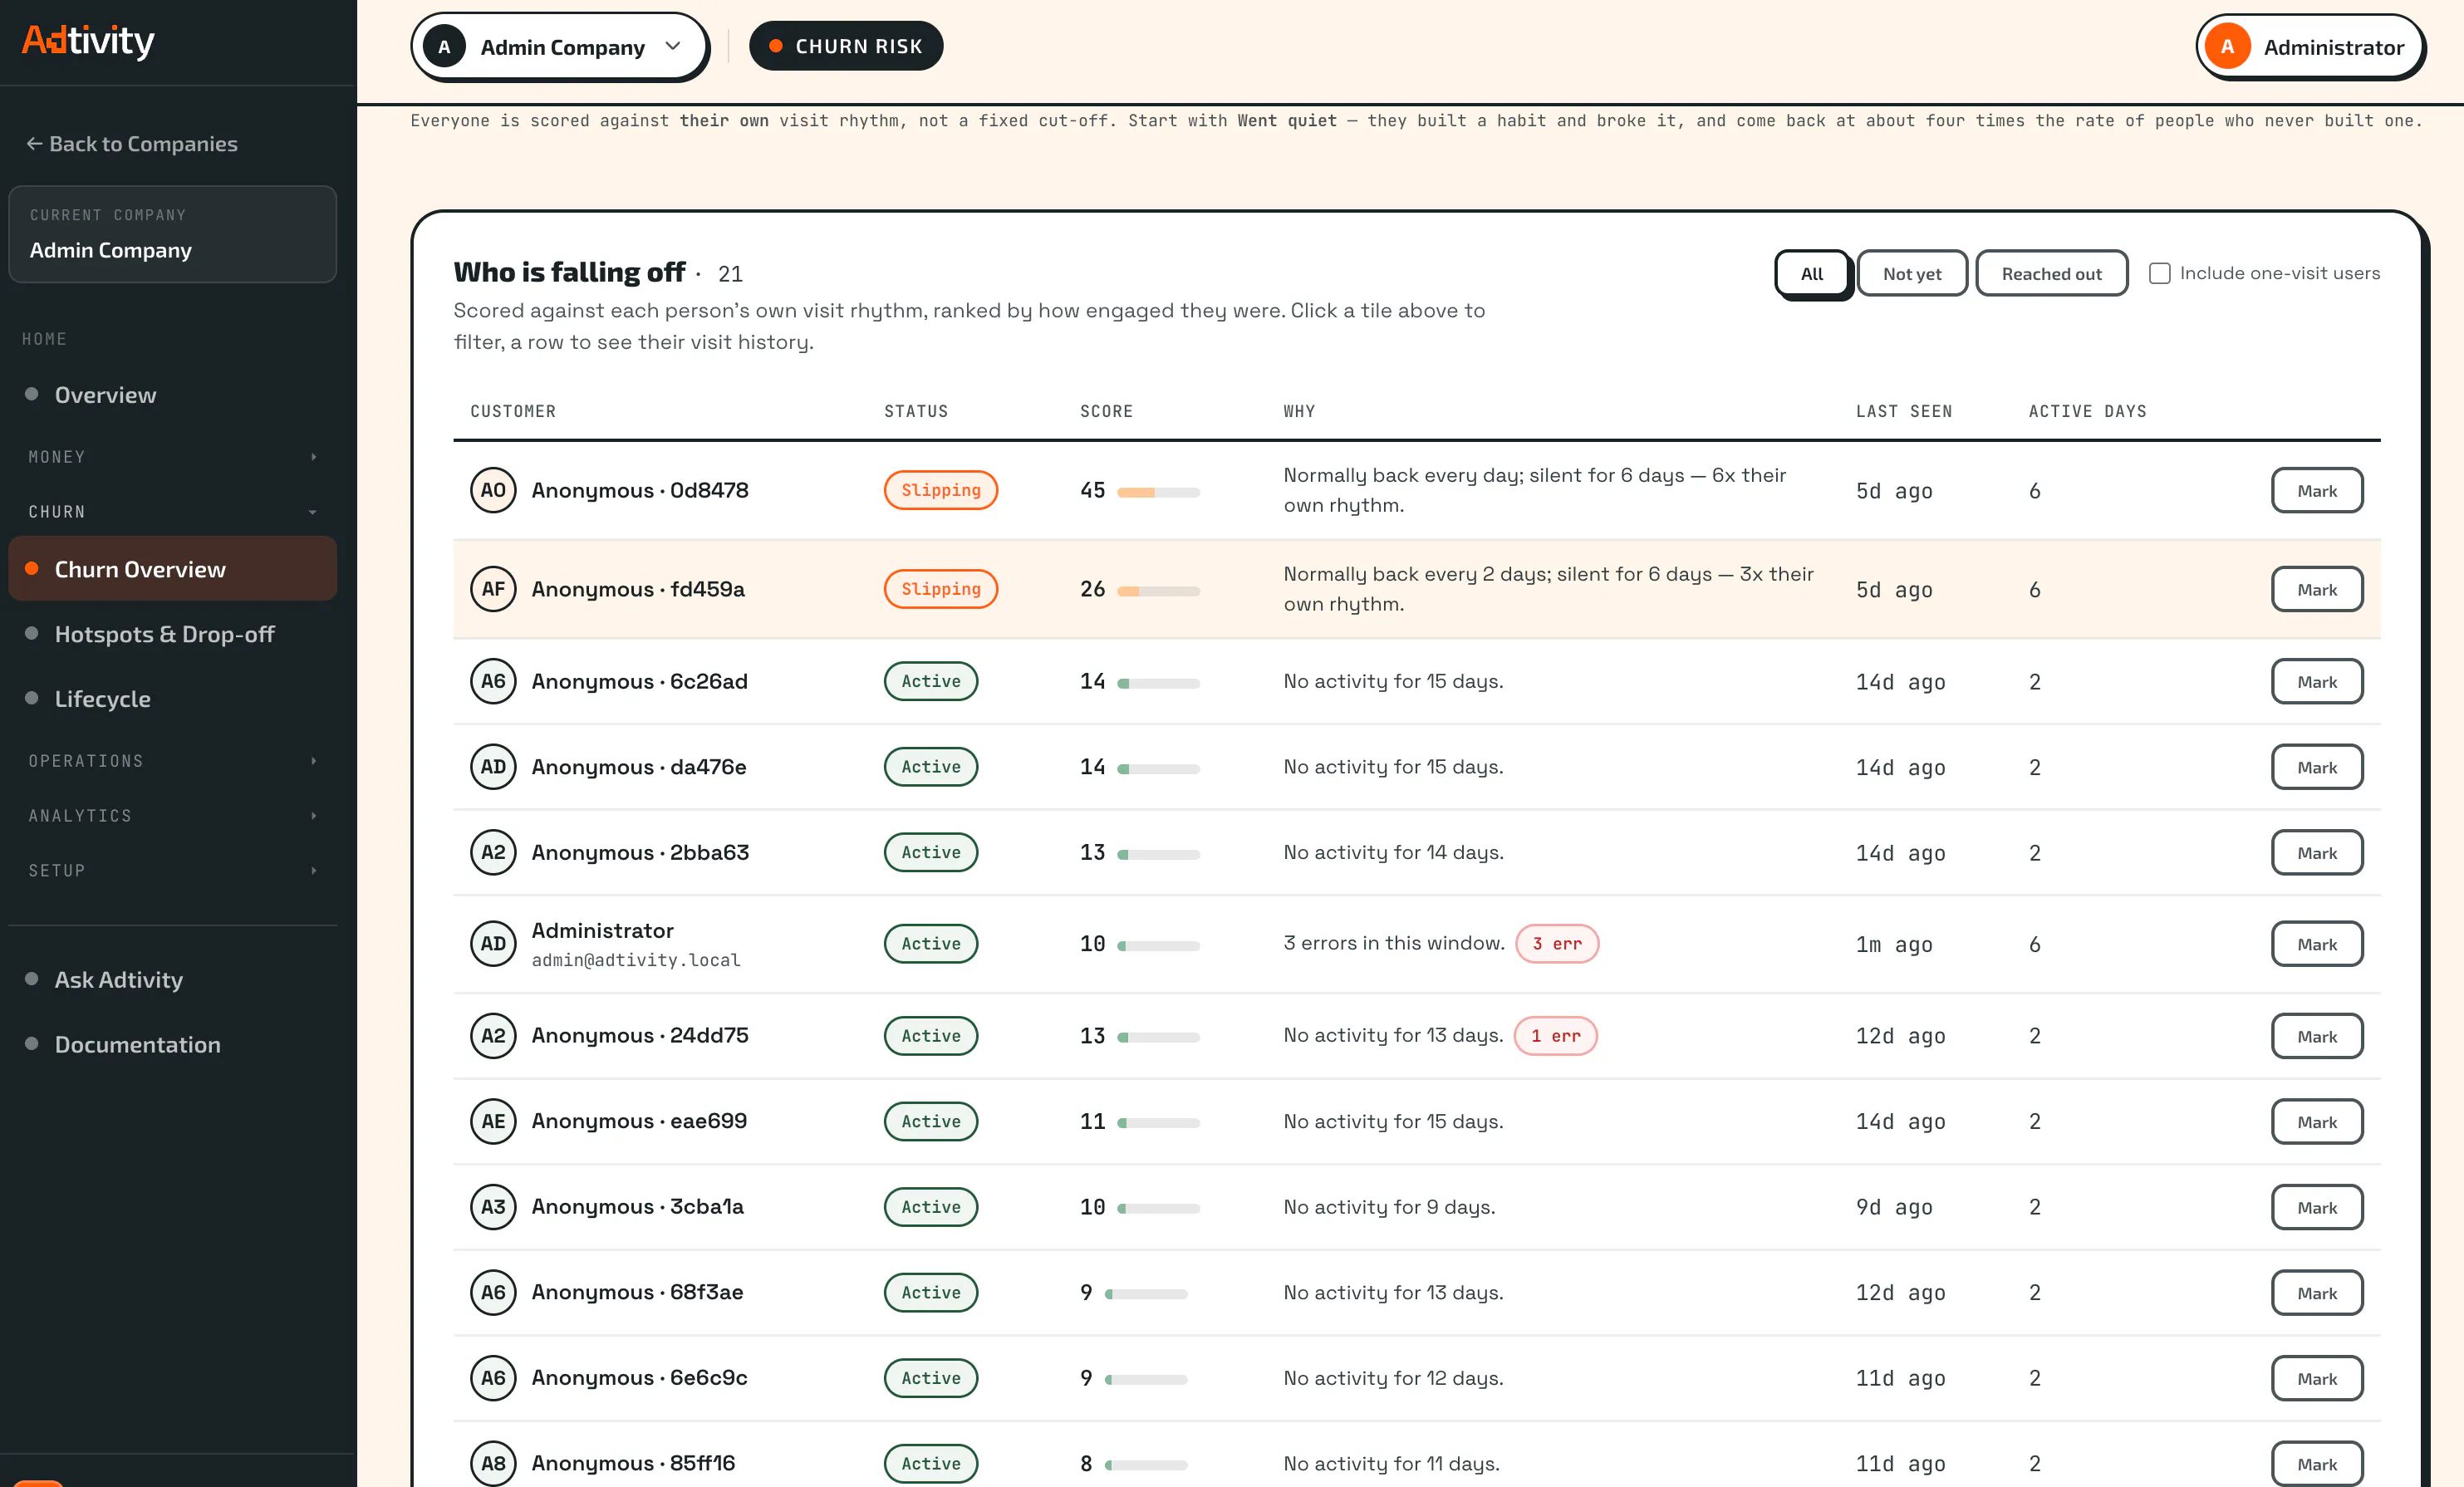Open the Anonymous · 6e6c9c row
The image size is (2464, 1487).
point(1416,1378)
